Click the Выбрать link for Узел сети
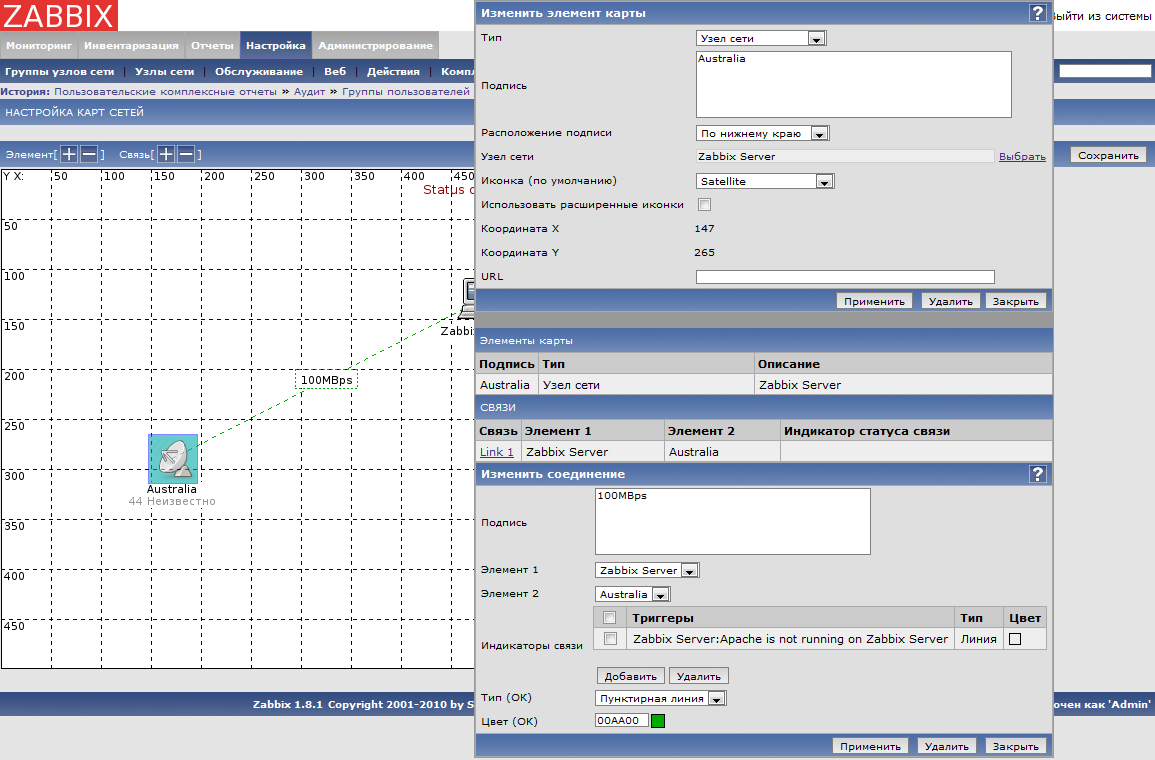1155x760 pixels. [x=1022, y=157]
